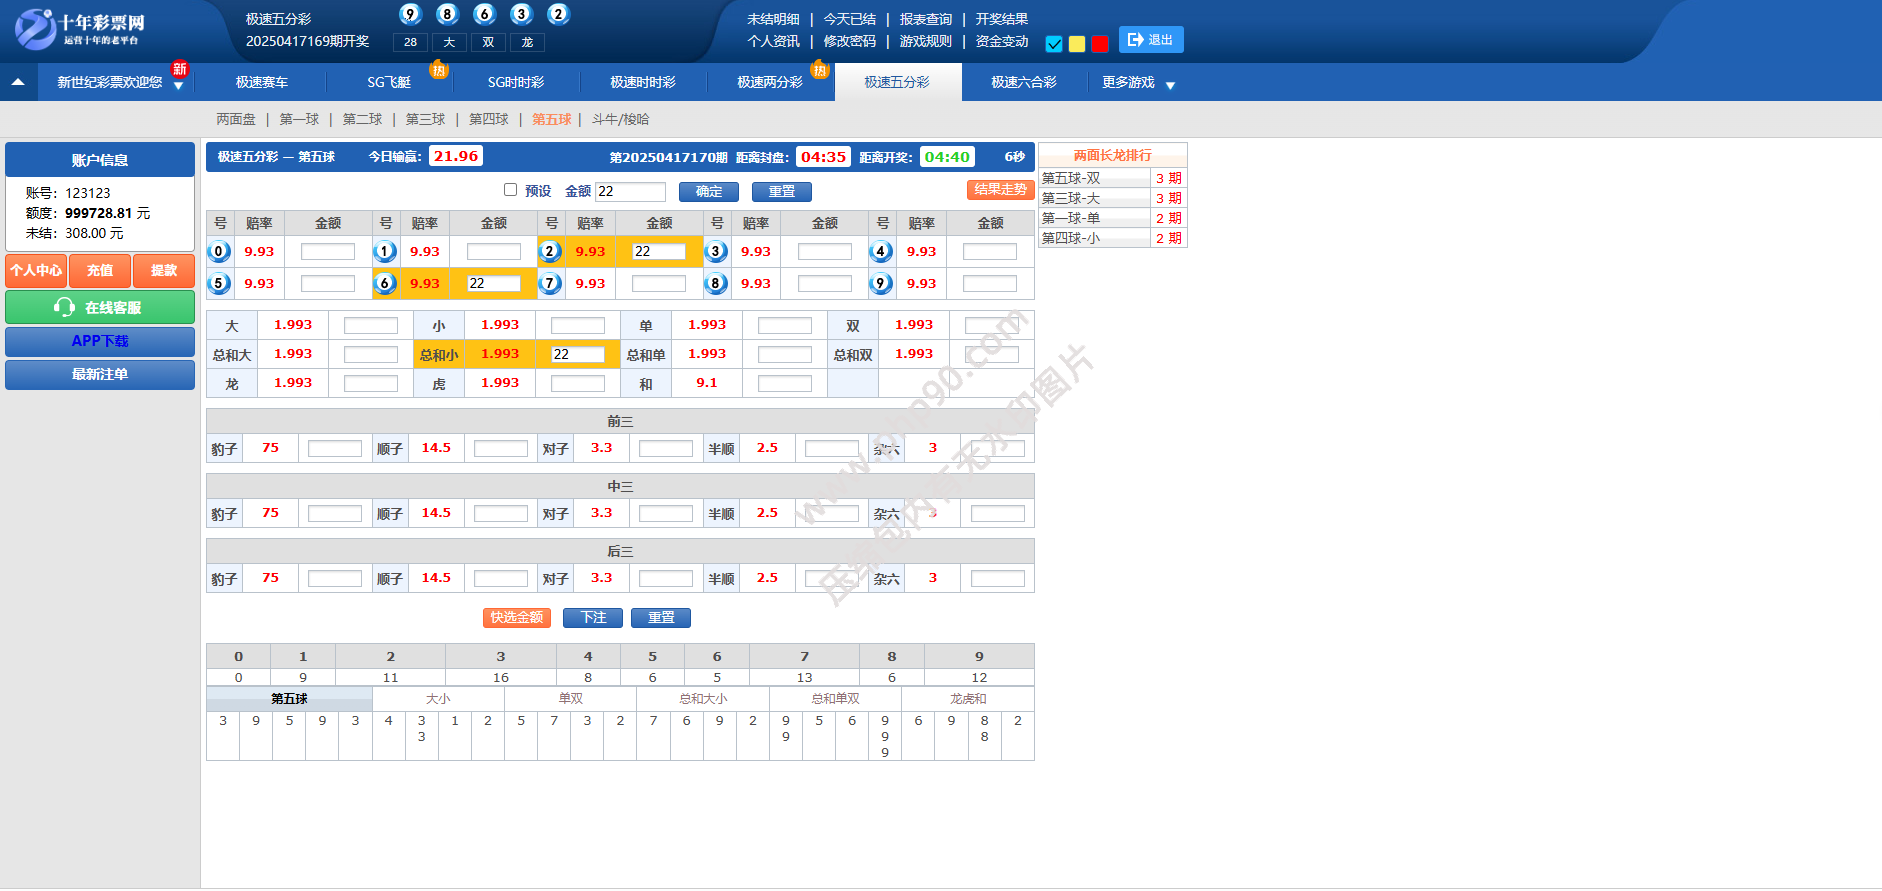Switch to the 极速赛车 game tab
The height and width of the screenshot is (891, 1882).
point(261,82)
